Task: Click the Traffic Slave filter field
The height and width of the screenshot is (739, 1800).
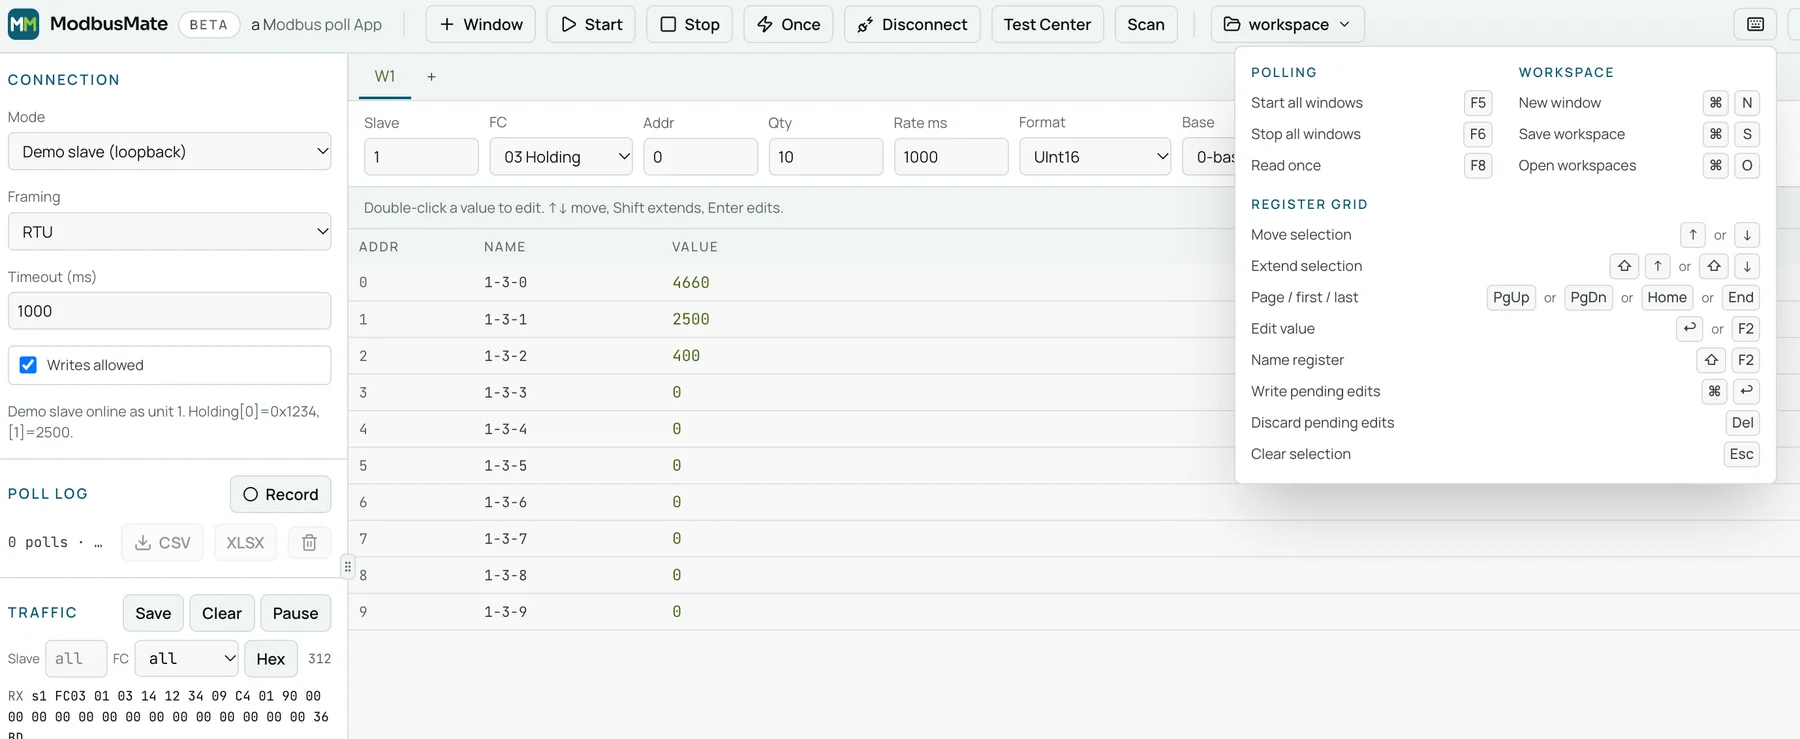Action: pos(76,659)
